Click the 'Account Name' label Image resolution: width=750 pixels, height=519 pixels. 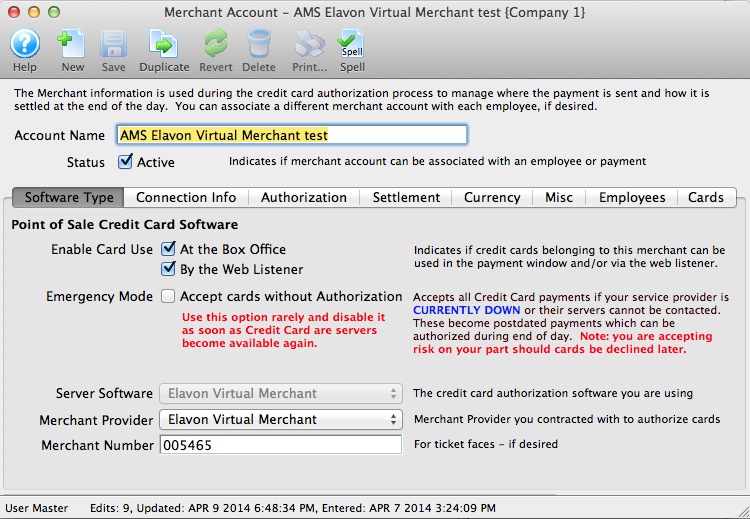59,135
